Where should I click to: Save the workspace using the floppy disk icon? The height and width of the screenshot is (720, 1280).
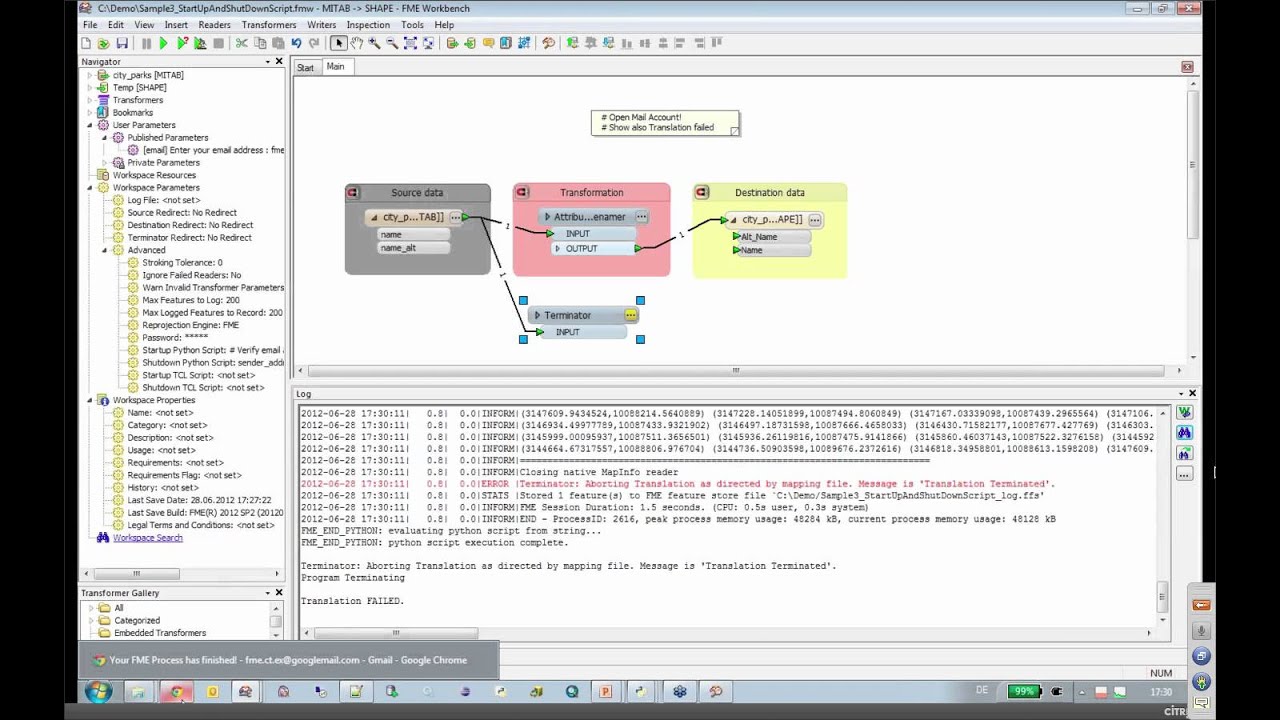[121, 43]
